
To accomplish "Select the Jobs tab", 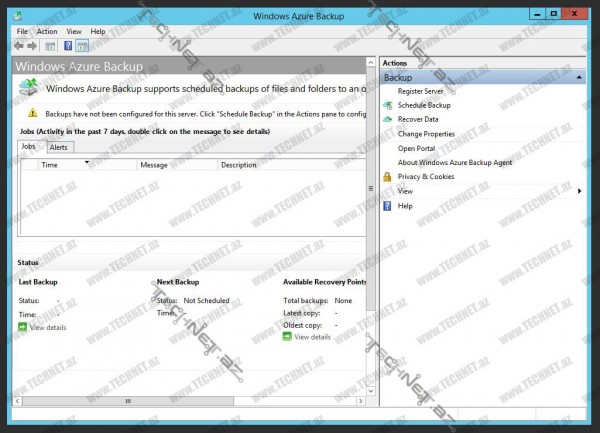I will [31, 147].
